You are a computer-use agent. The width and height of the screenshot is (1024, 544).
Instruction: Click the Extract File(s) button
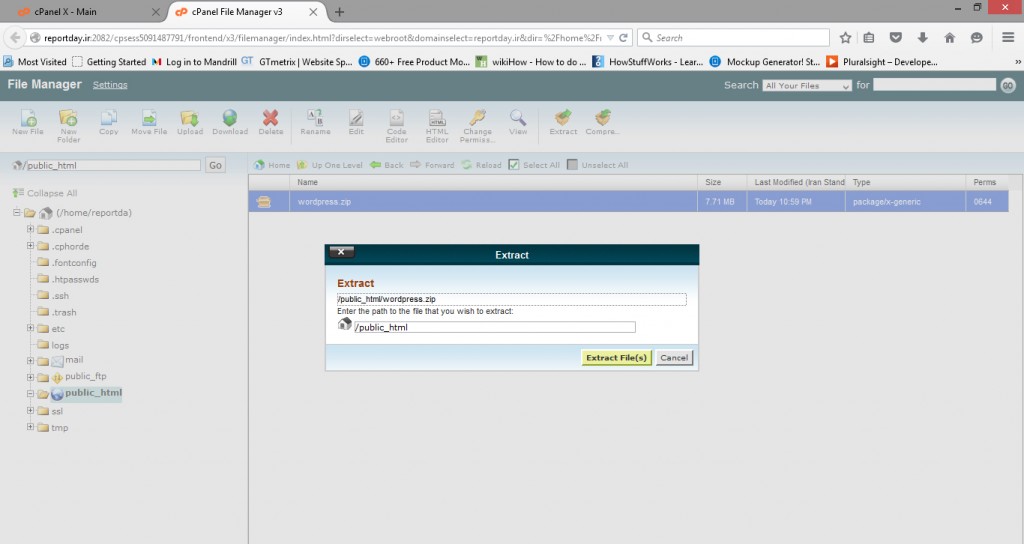[617, 357]
